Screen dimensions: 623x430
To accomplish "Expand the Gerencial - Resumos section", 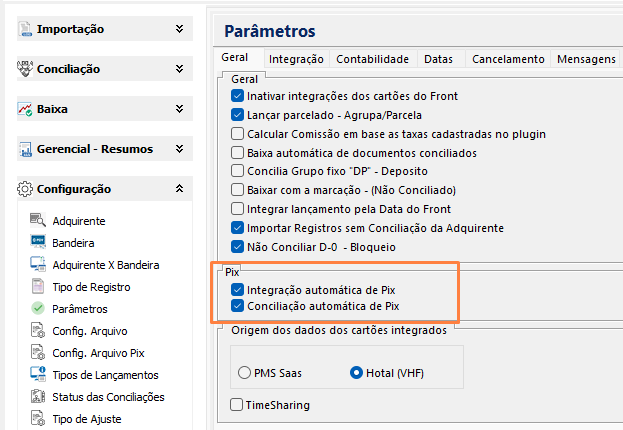I will (179, 149).
